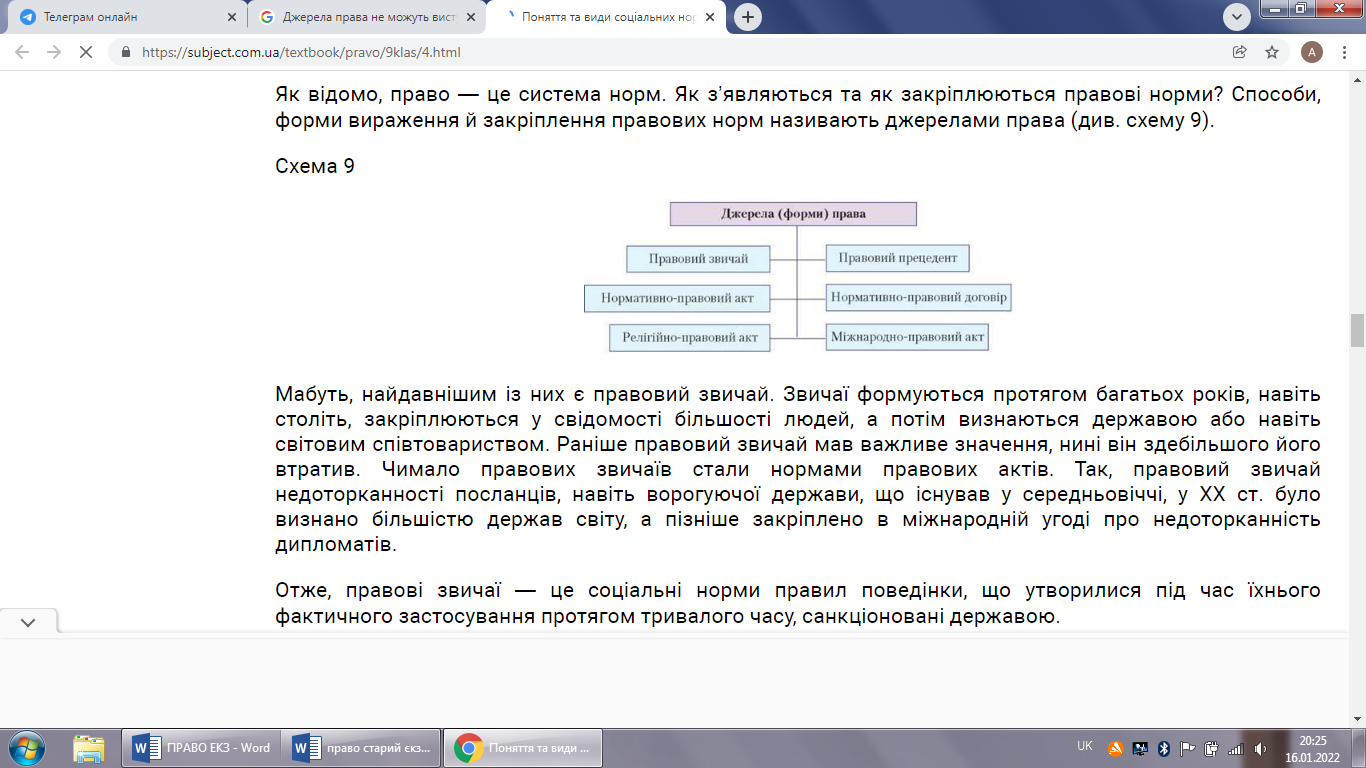Open the profile avatar 'A'
Viewport: 1366px width, 768px height.
(1312, 52)
